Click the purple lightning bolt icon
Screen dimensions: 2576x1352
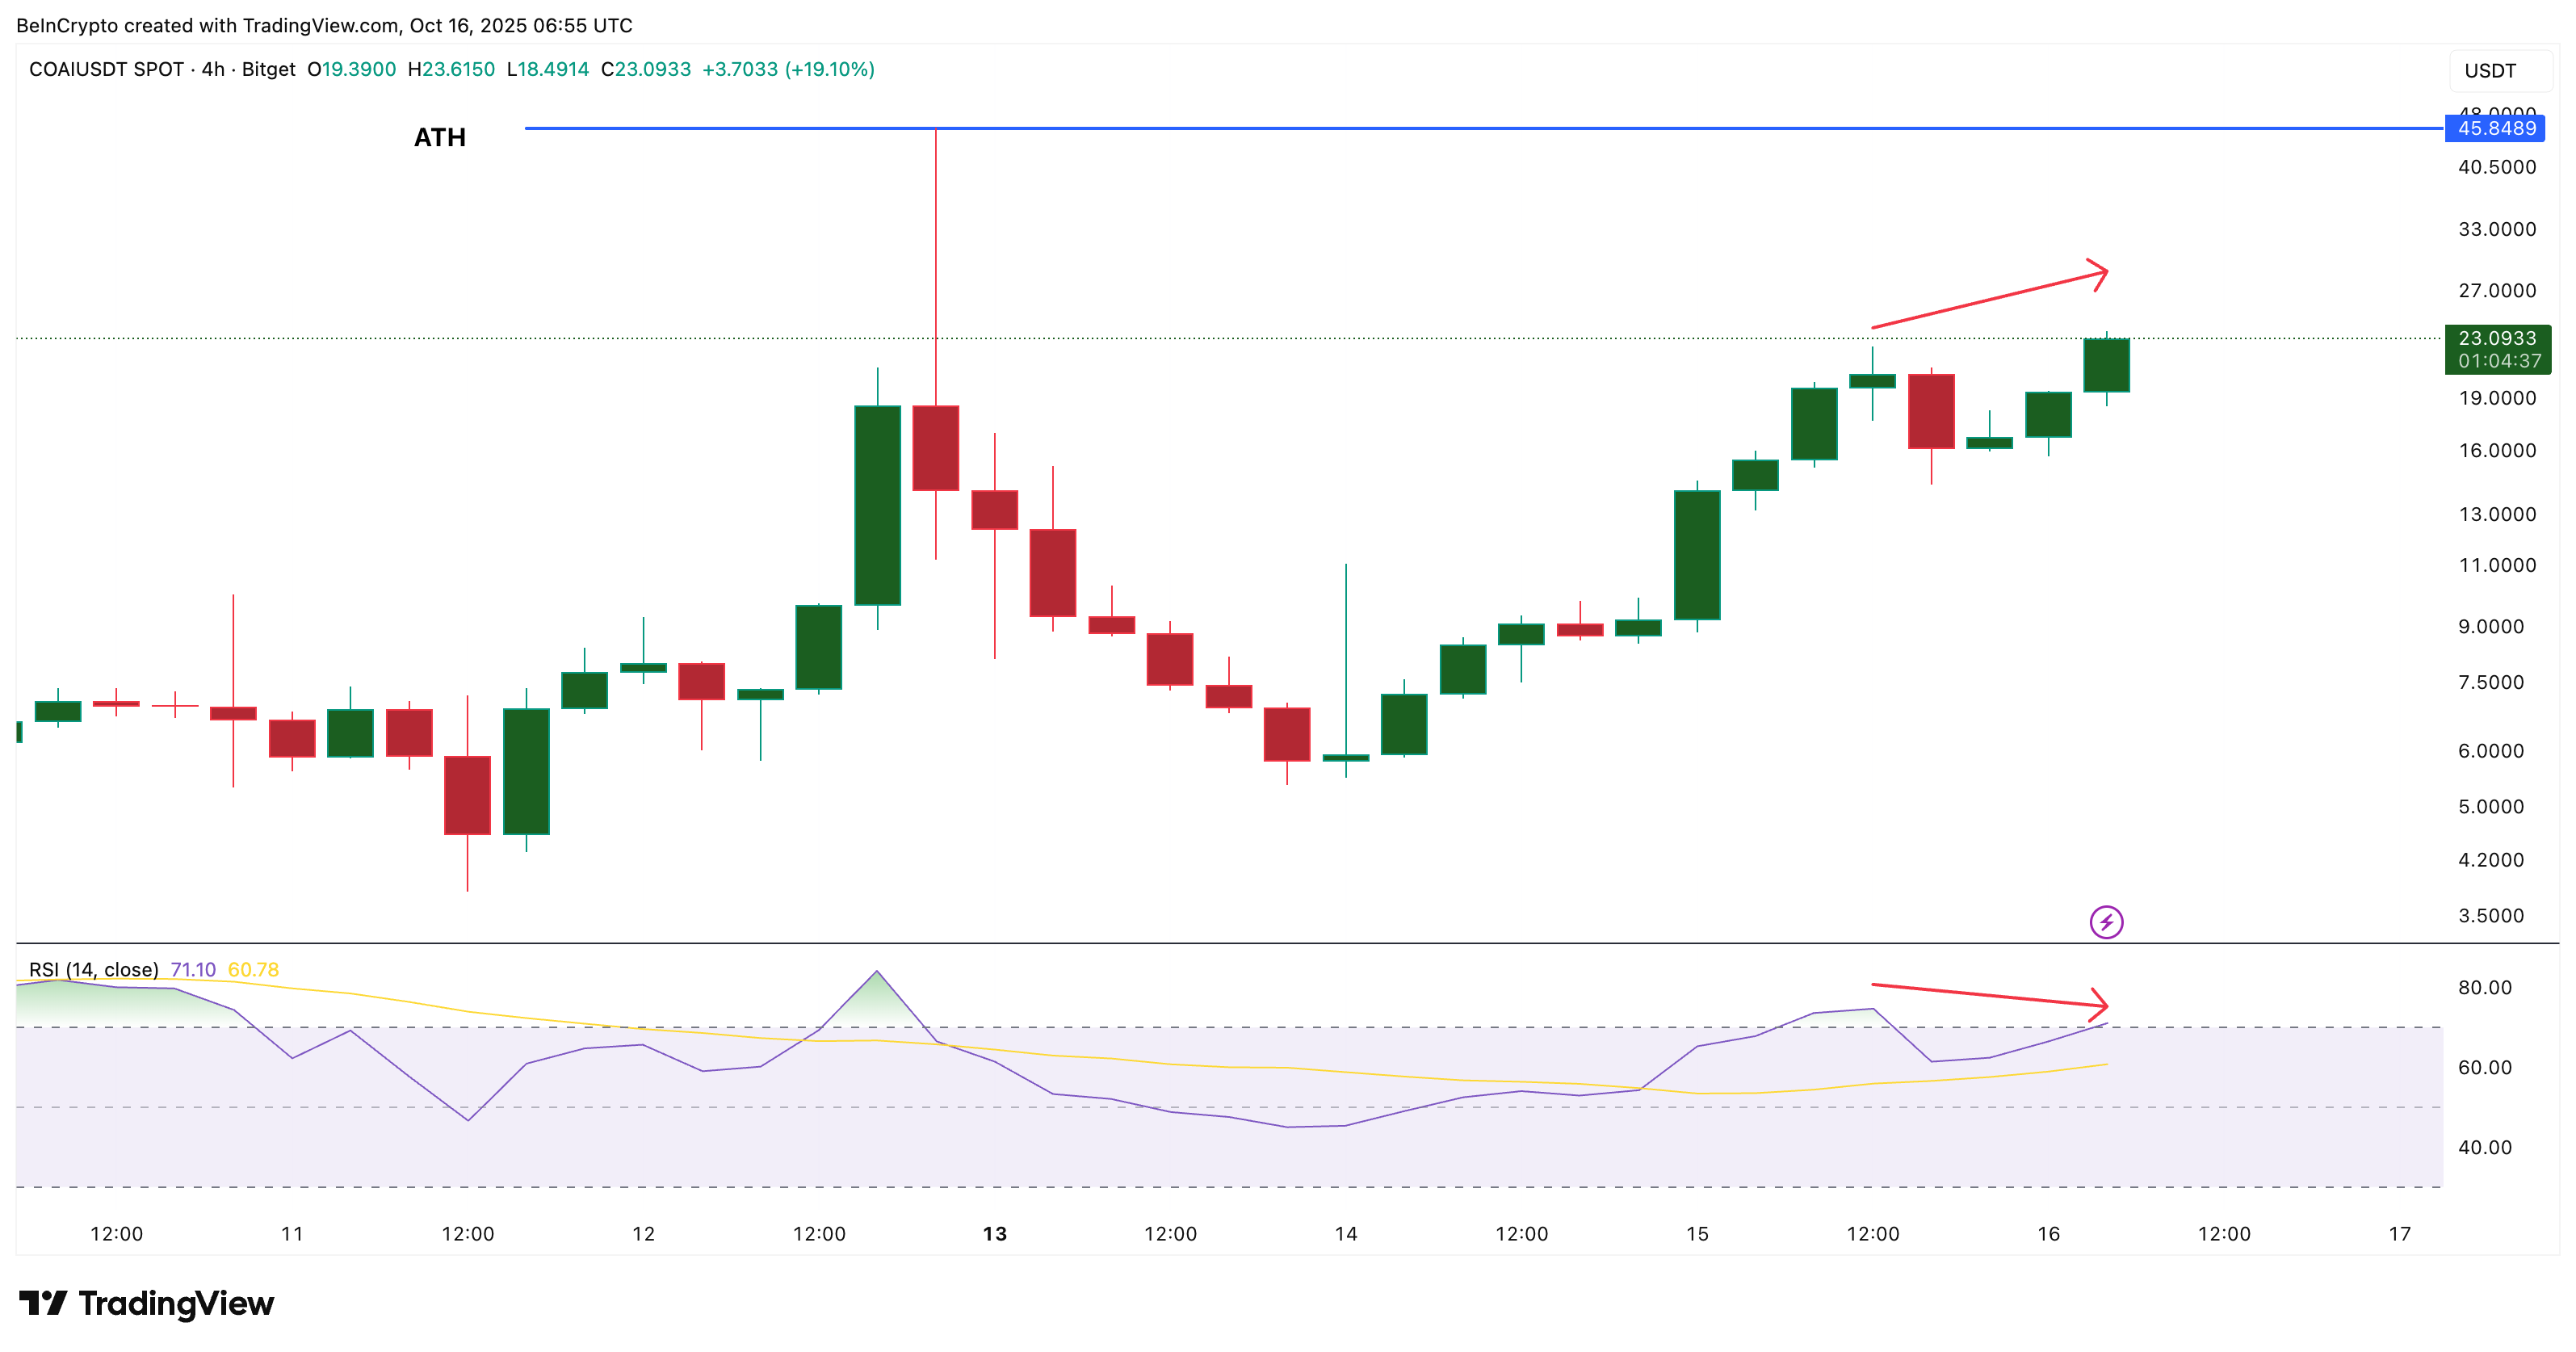tap(2106, 921)
